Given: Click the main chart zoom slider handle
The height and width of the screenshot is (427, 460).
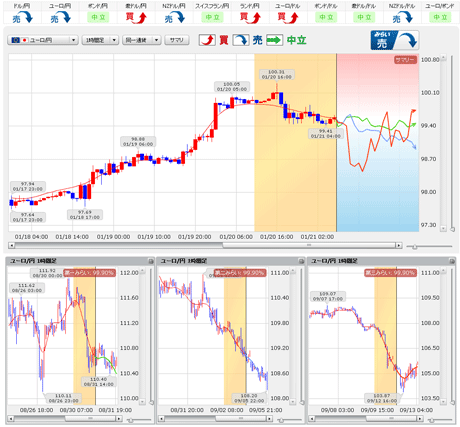Looking at the screenshot, I should 415,247.
